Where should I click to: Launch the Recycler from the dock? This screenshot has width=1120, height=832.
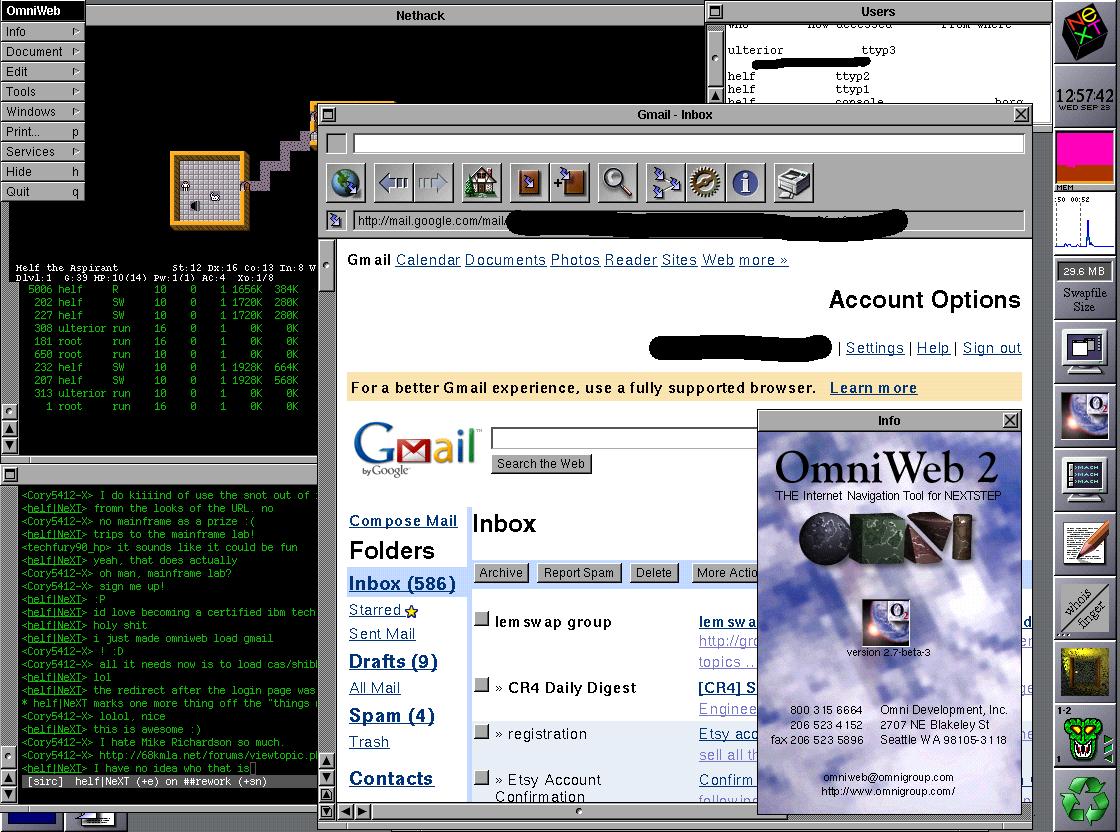(1086, 798)
